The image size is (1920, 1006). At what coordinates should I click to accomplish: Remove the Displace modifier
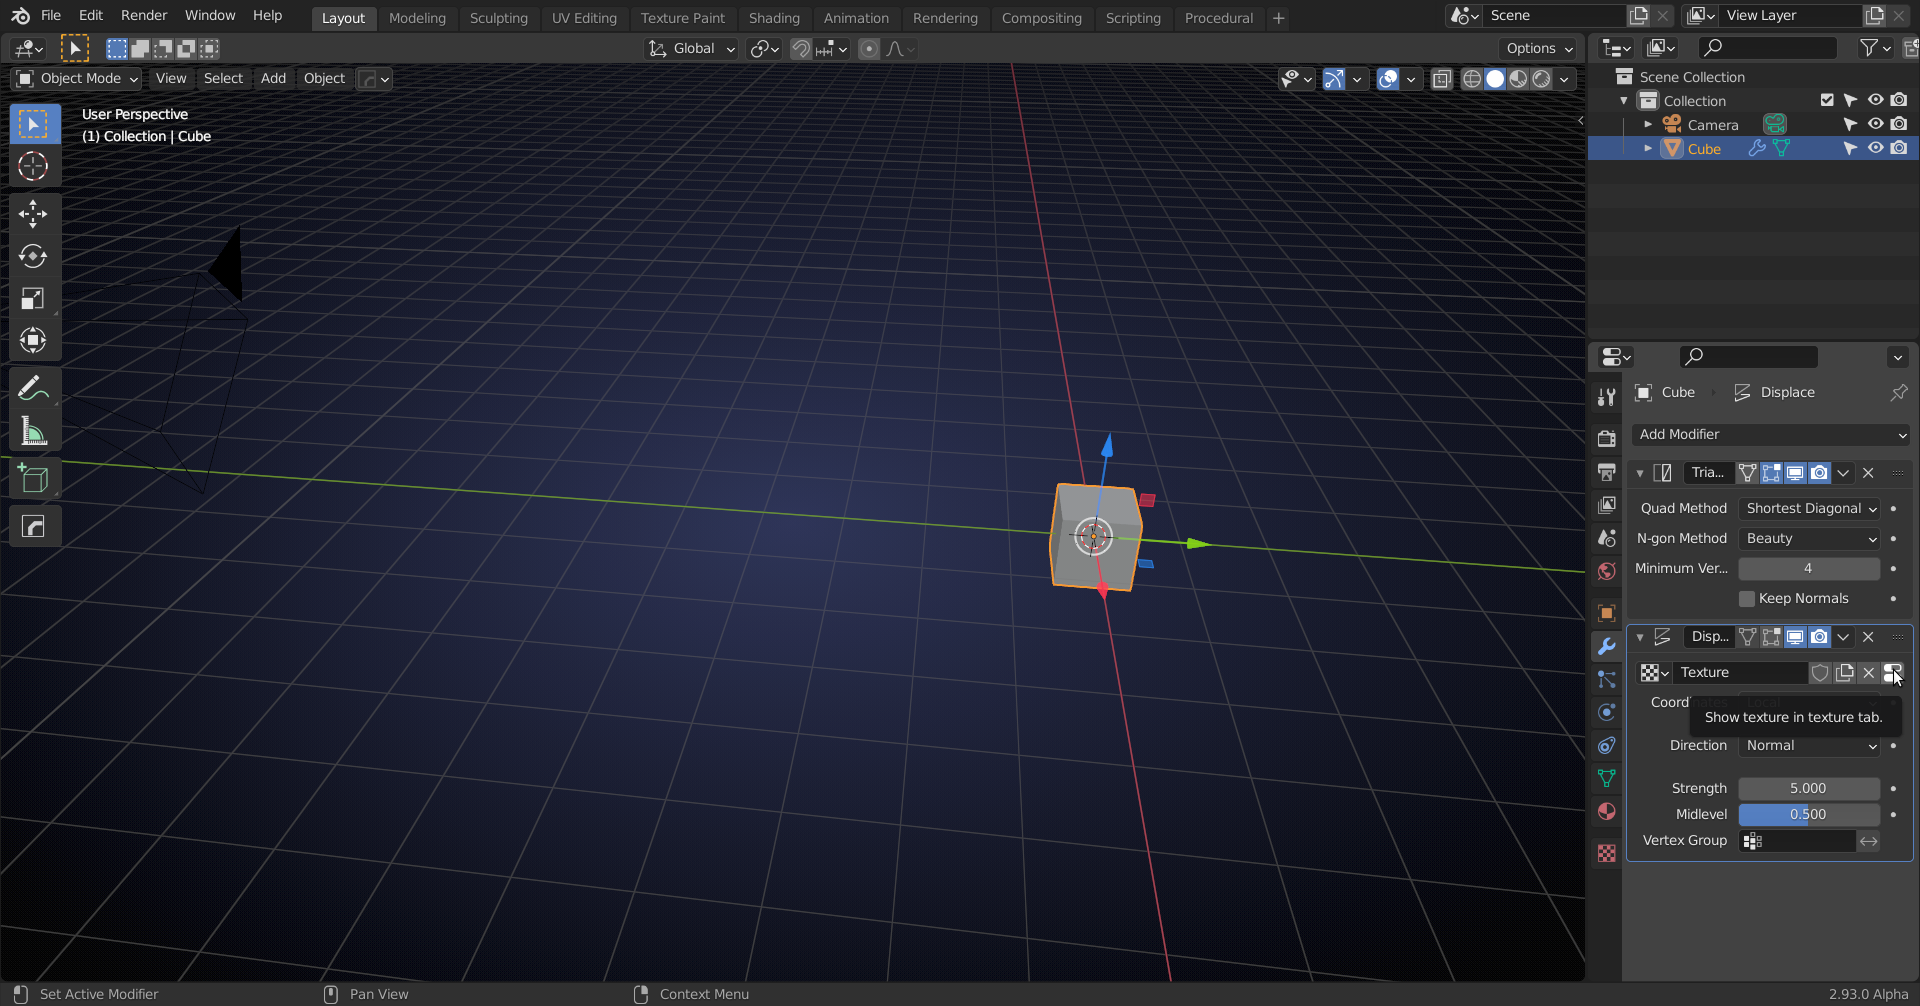pos(1868,637)
